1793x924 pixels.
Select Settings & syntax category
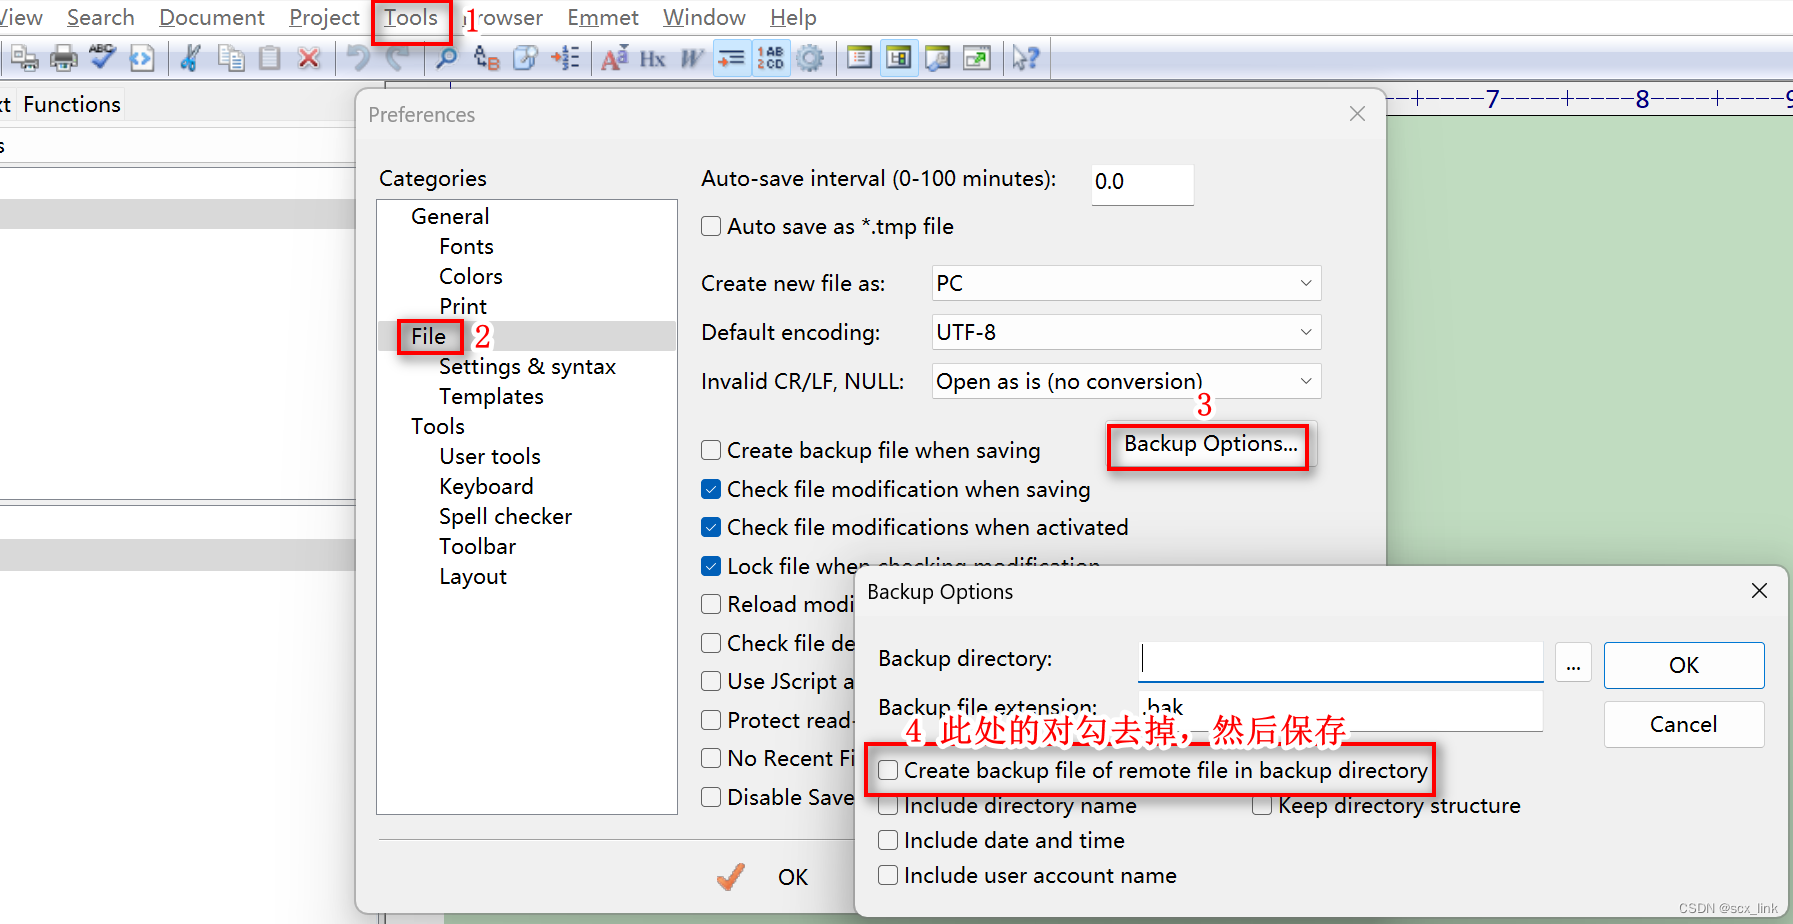pos(527,366)
